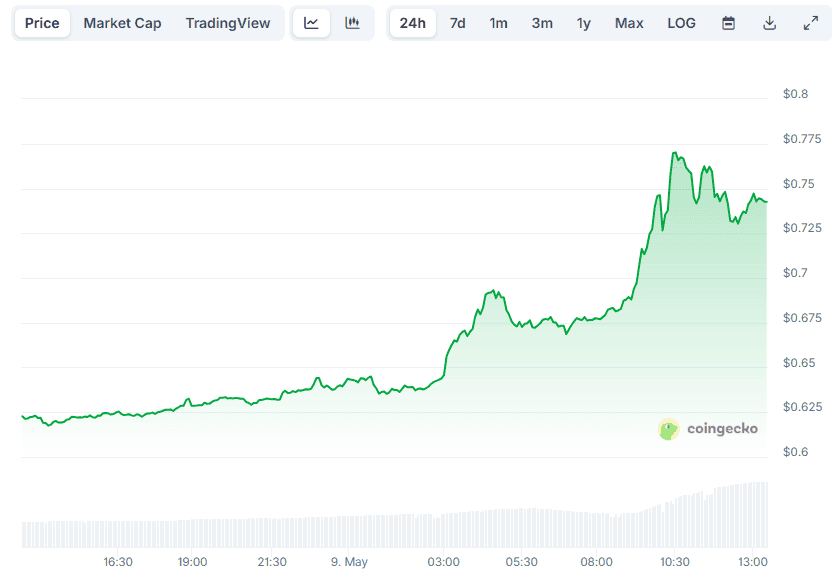Image resolution: width=832 pixels, height=577 pixels.
Task: Click the 16:30 time axis label
Action: [118, 562]
